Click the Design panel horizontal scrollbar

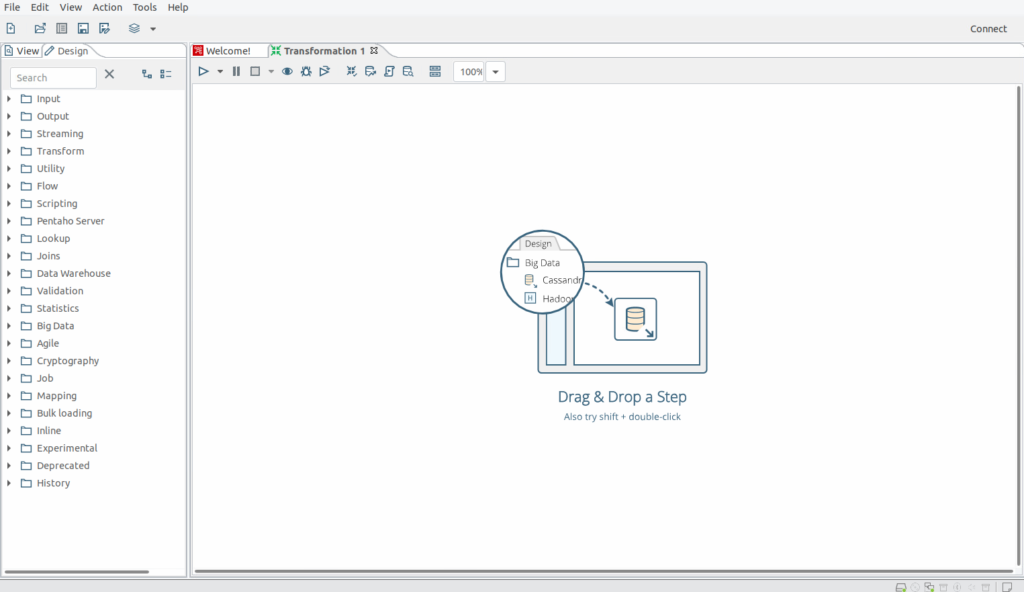tap(77, 572)
